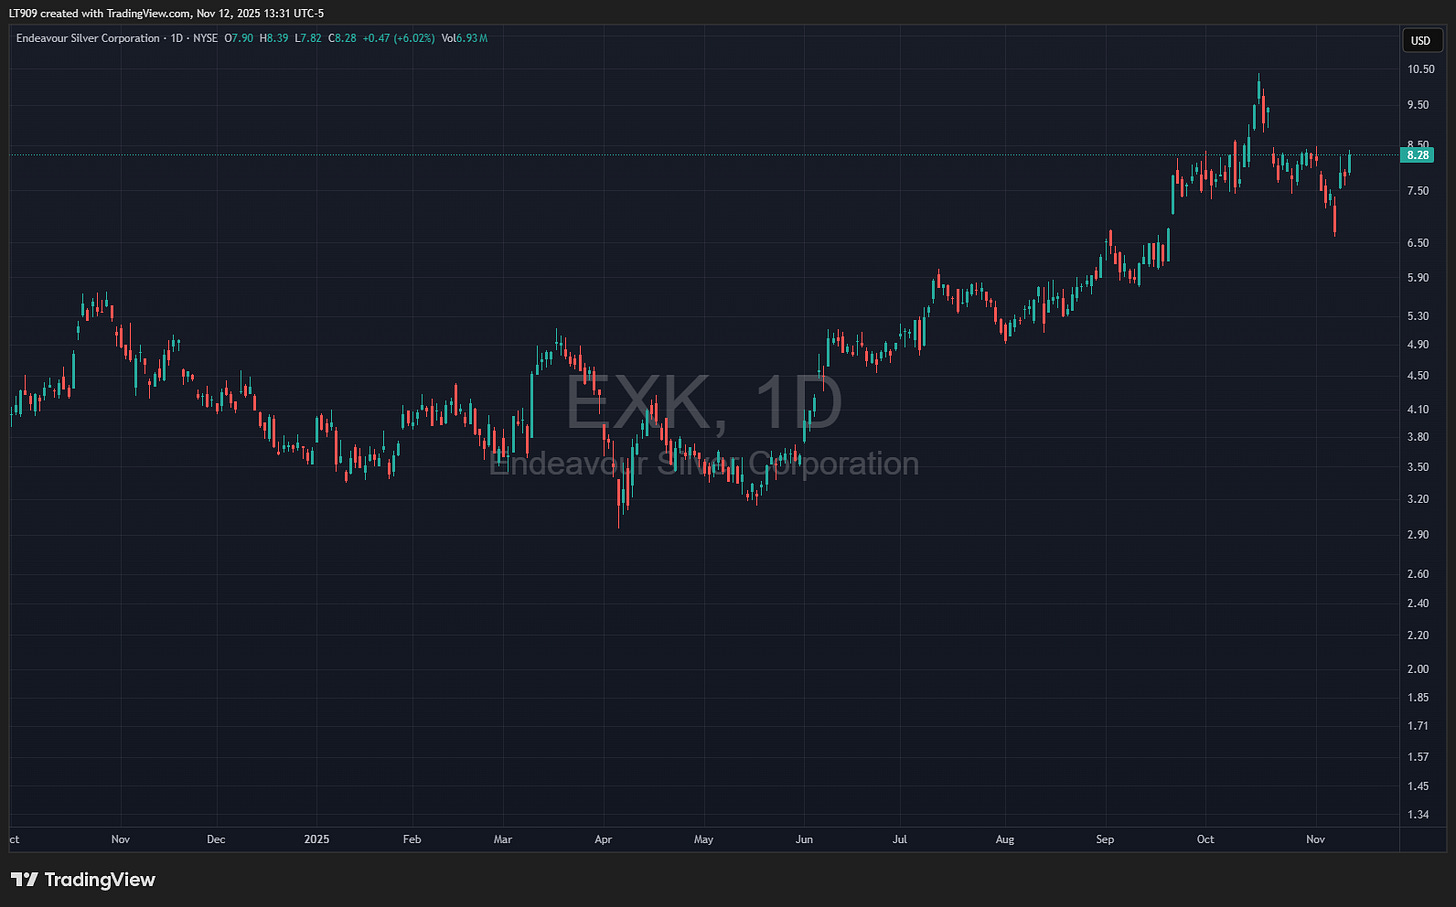This screenshot has height=907, width=1456.
Task: Click the 1.45 price axis label
Action: [1418, 786]
